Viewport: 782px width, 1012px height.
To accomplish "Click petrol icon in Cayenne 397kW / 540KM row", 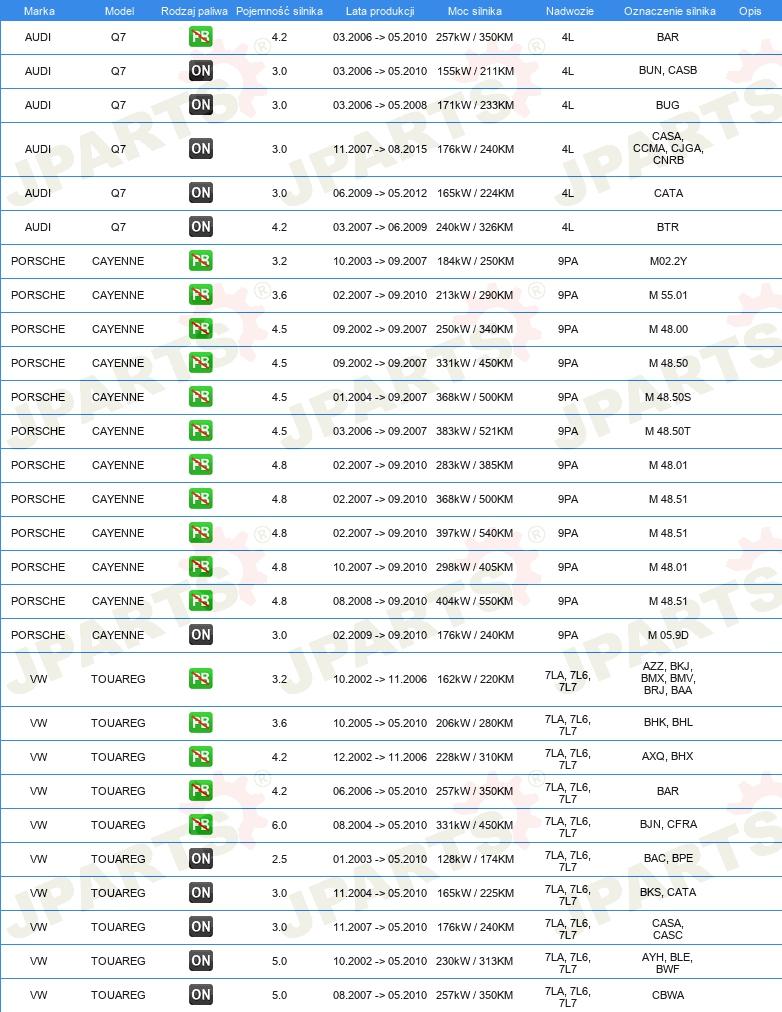I will (201, 532).
